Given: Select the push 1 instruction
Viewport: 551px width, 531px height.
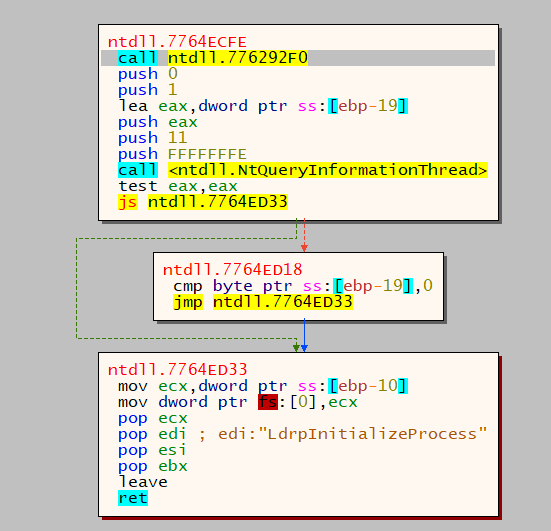Looking at the screenshot, I should coord(148,90).
